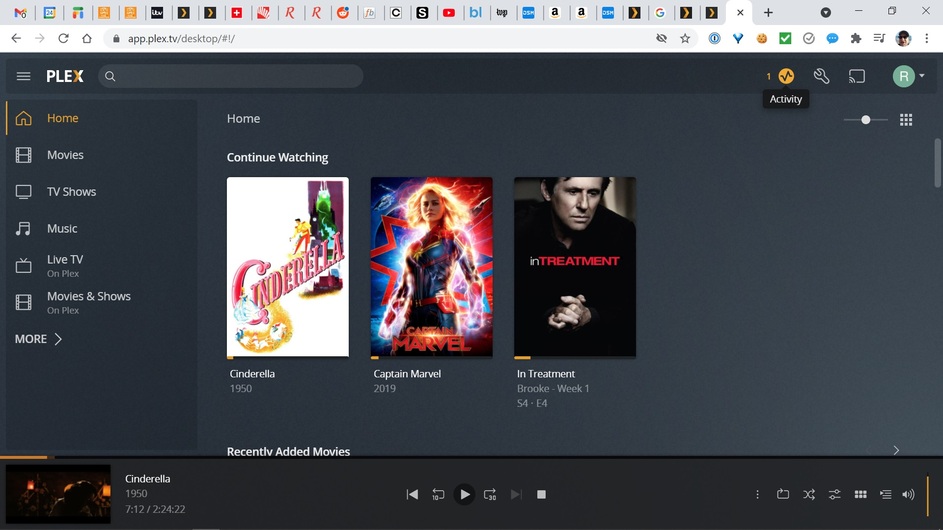Open the Chrome profile avatar
Screen dimensions: 943x530
(x=903, y=39)
